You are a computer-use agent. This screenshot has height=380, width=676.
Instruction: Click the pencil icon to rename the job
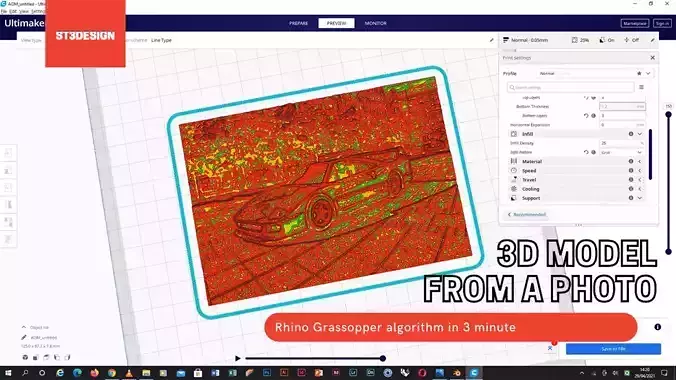tap(24, 337)
